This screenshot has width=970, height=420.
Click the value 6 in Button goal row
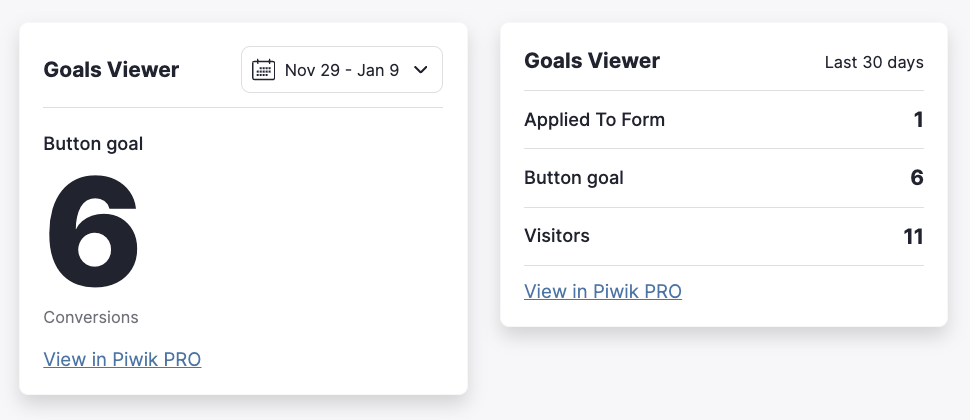[x=917, y=178]
